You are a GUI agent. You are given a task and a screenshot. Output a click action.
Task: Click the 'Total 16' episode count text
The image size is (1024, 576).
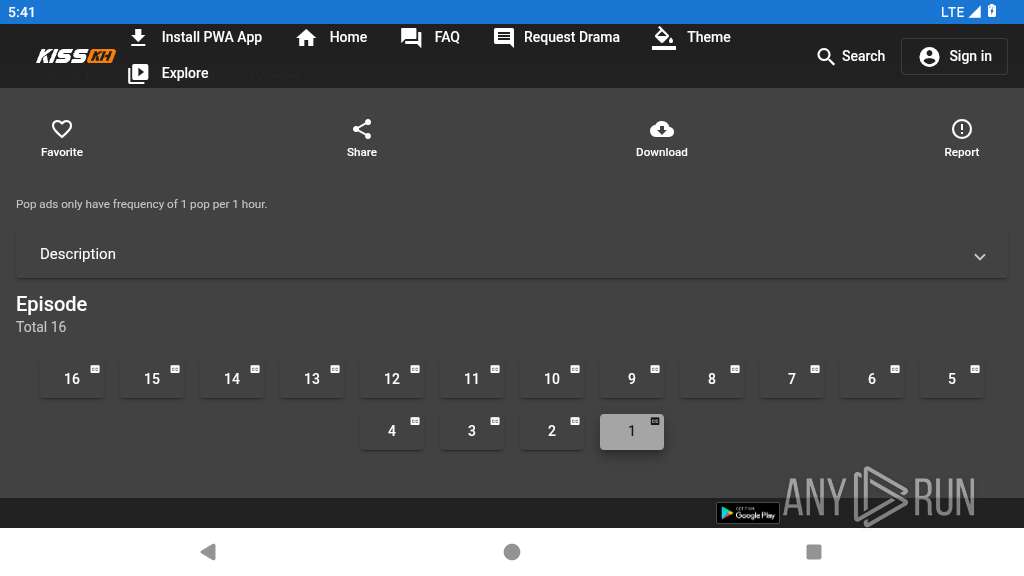pos(41,327)
